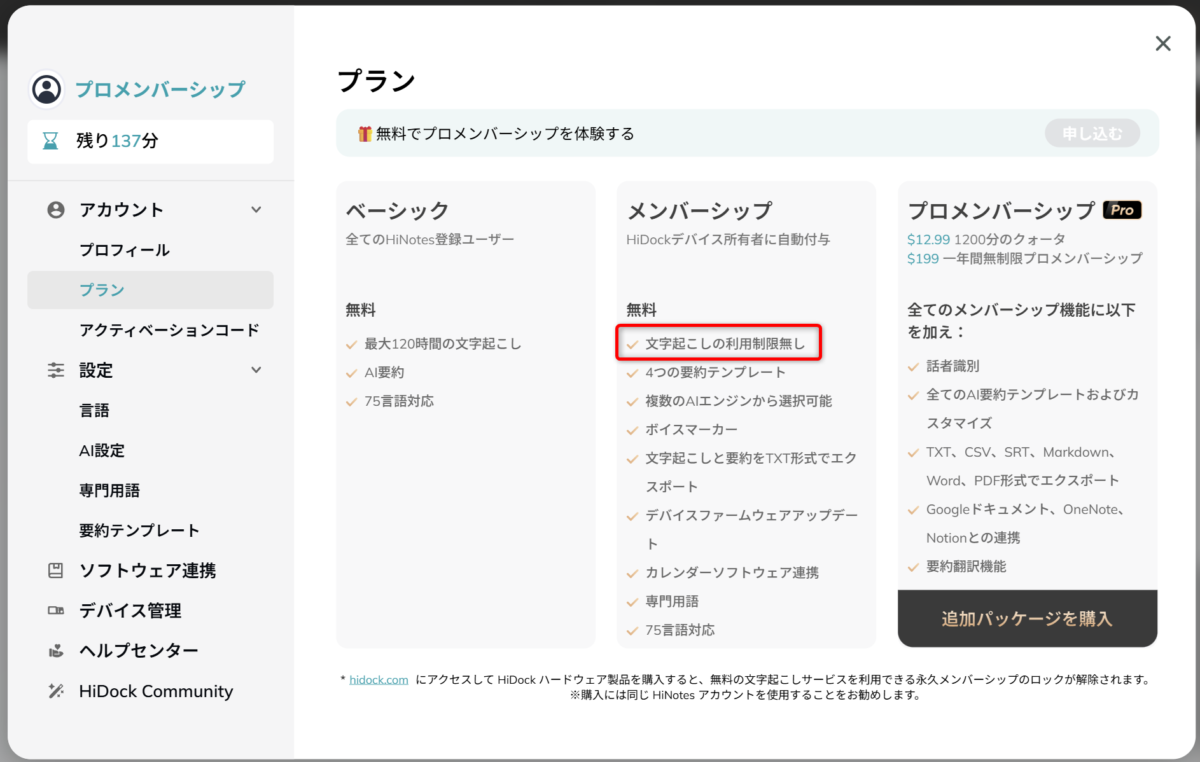Click 文字起こしの利用制限無し feature text
1200x762 pixels.
(725, 344)
